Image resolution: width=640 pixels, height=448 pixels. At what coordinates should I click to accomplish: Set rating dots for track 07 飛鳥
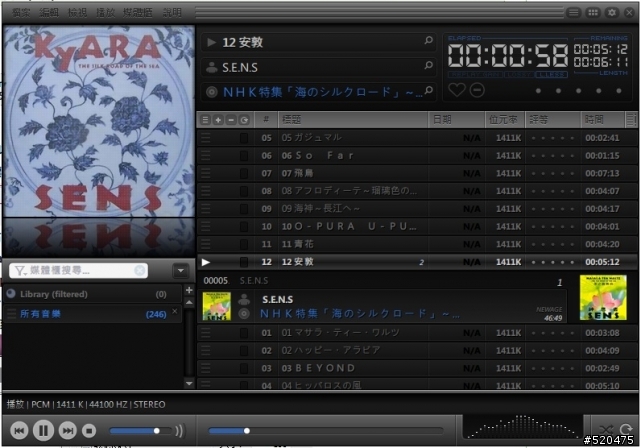(553, 174)
